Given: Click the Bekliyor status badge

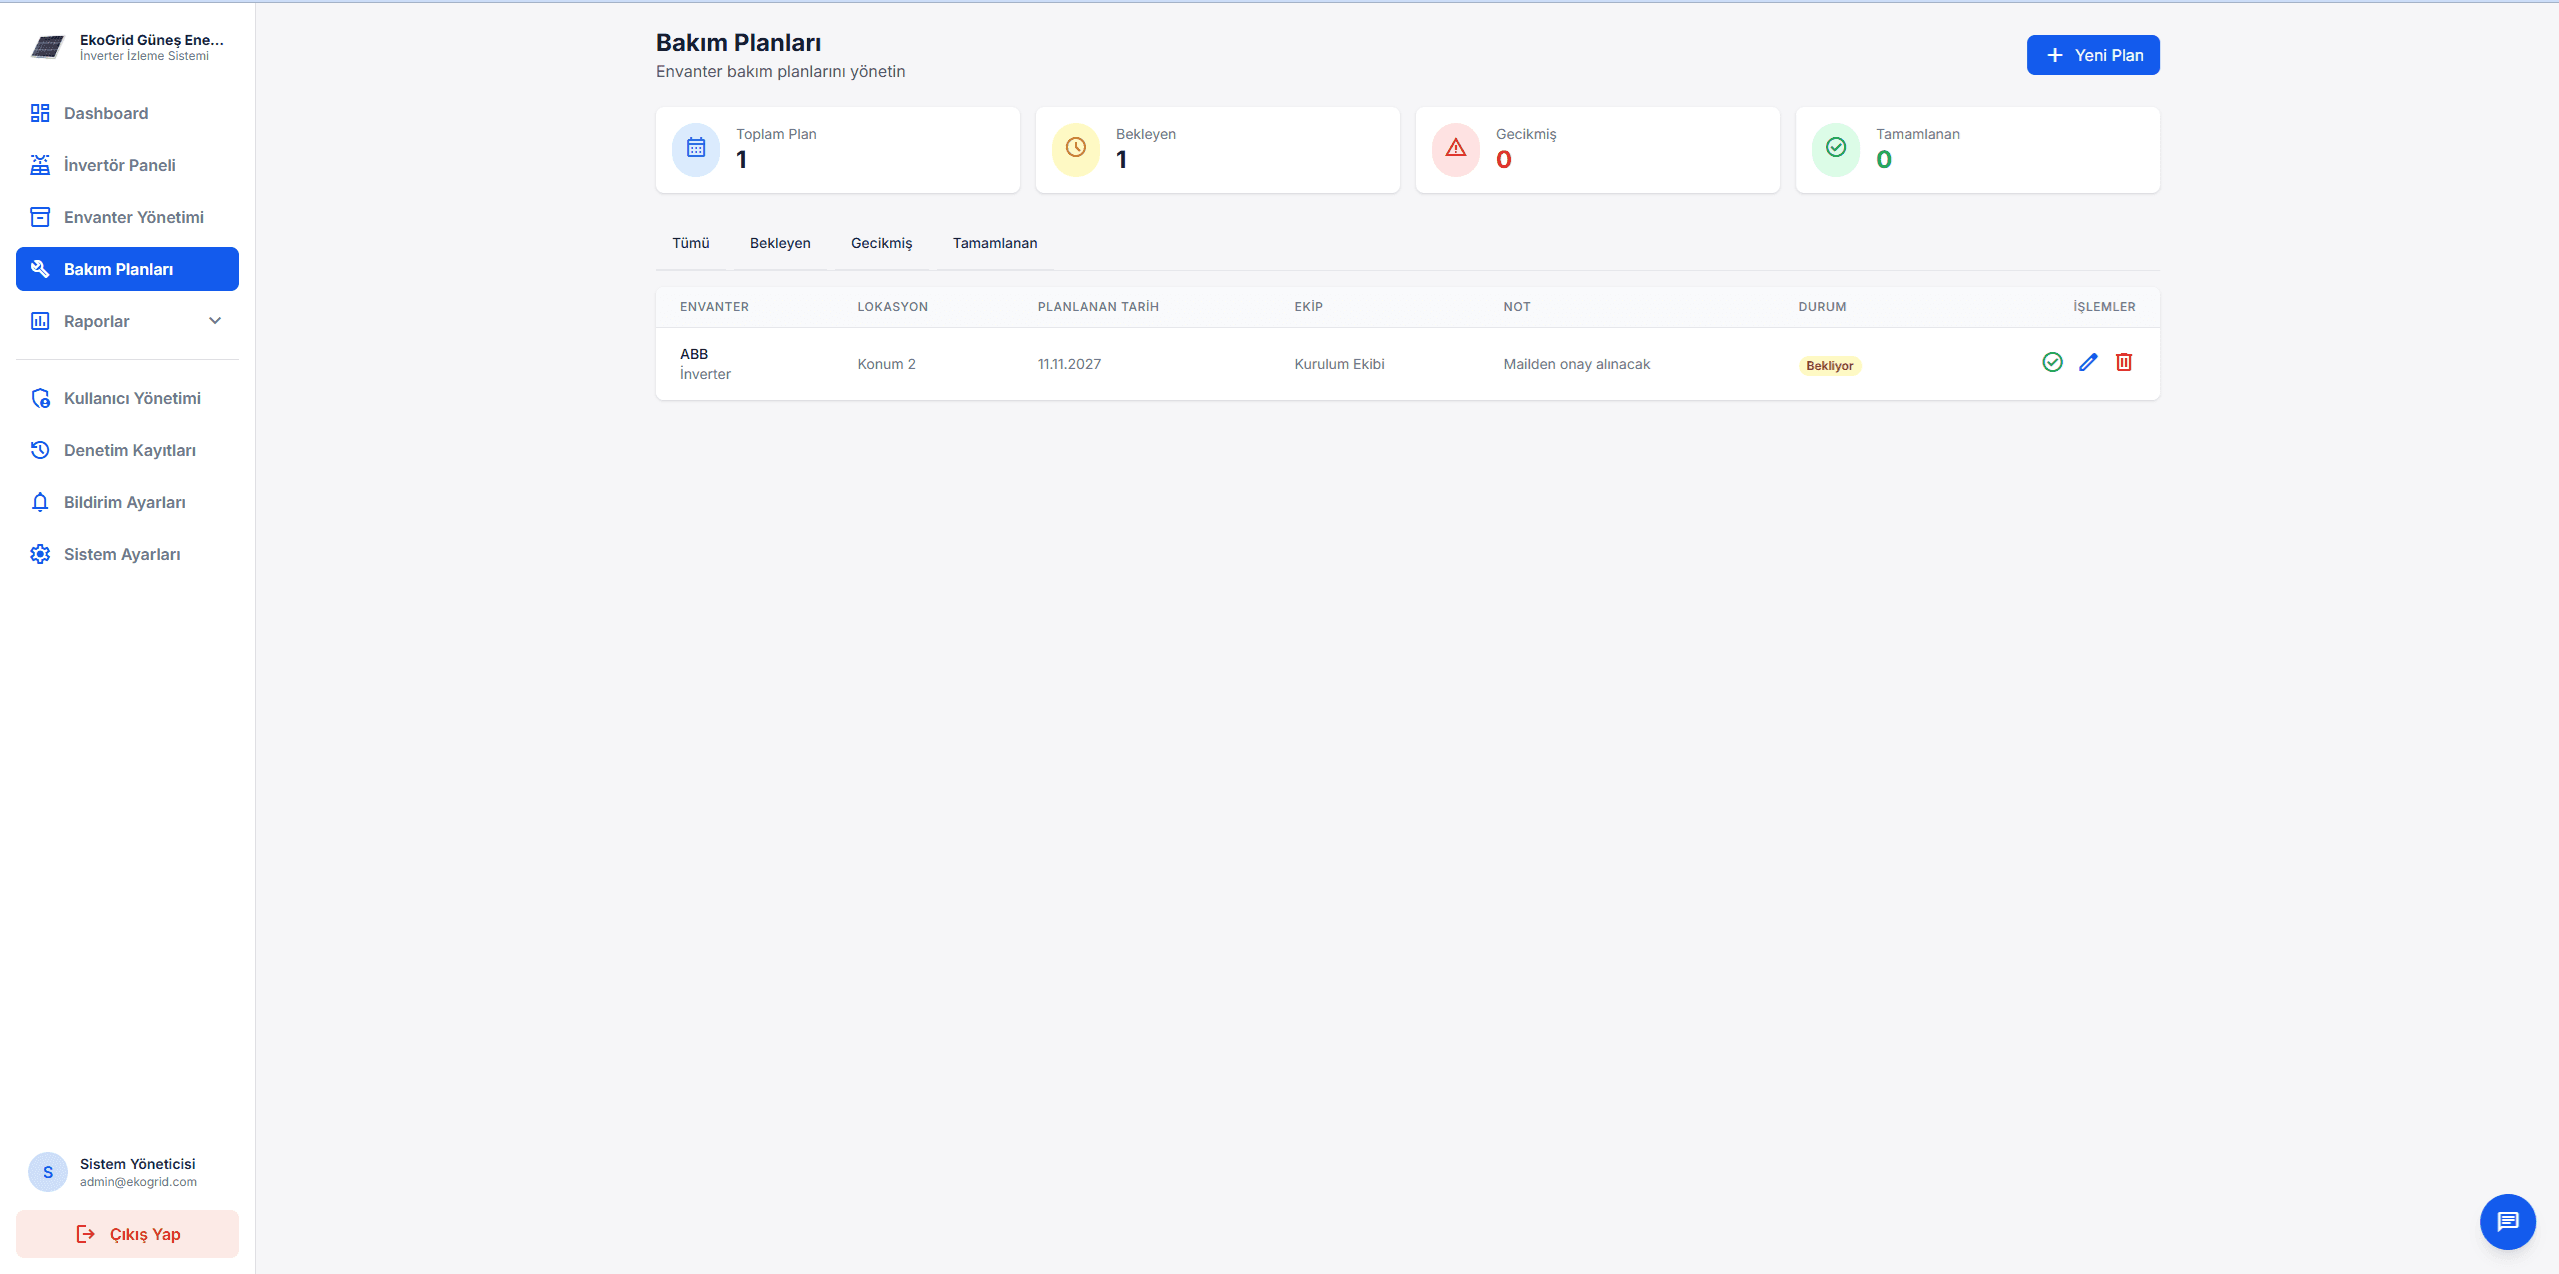Looking at the screenshot, I should pyautogui.click(x=1829, y=366).
